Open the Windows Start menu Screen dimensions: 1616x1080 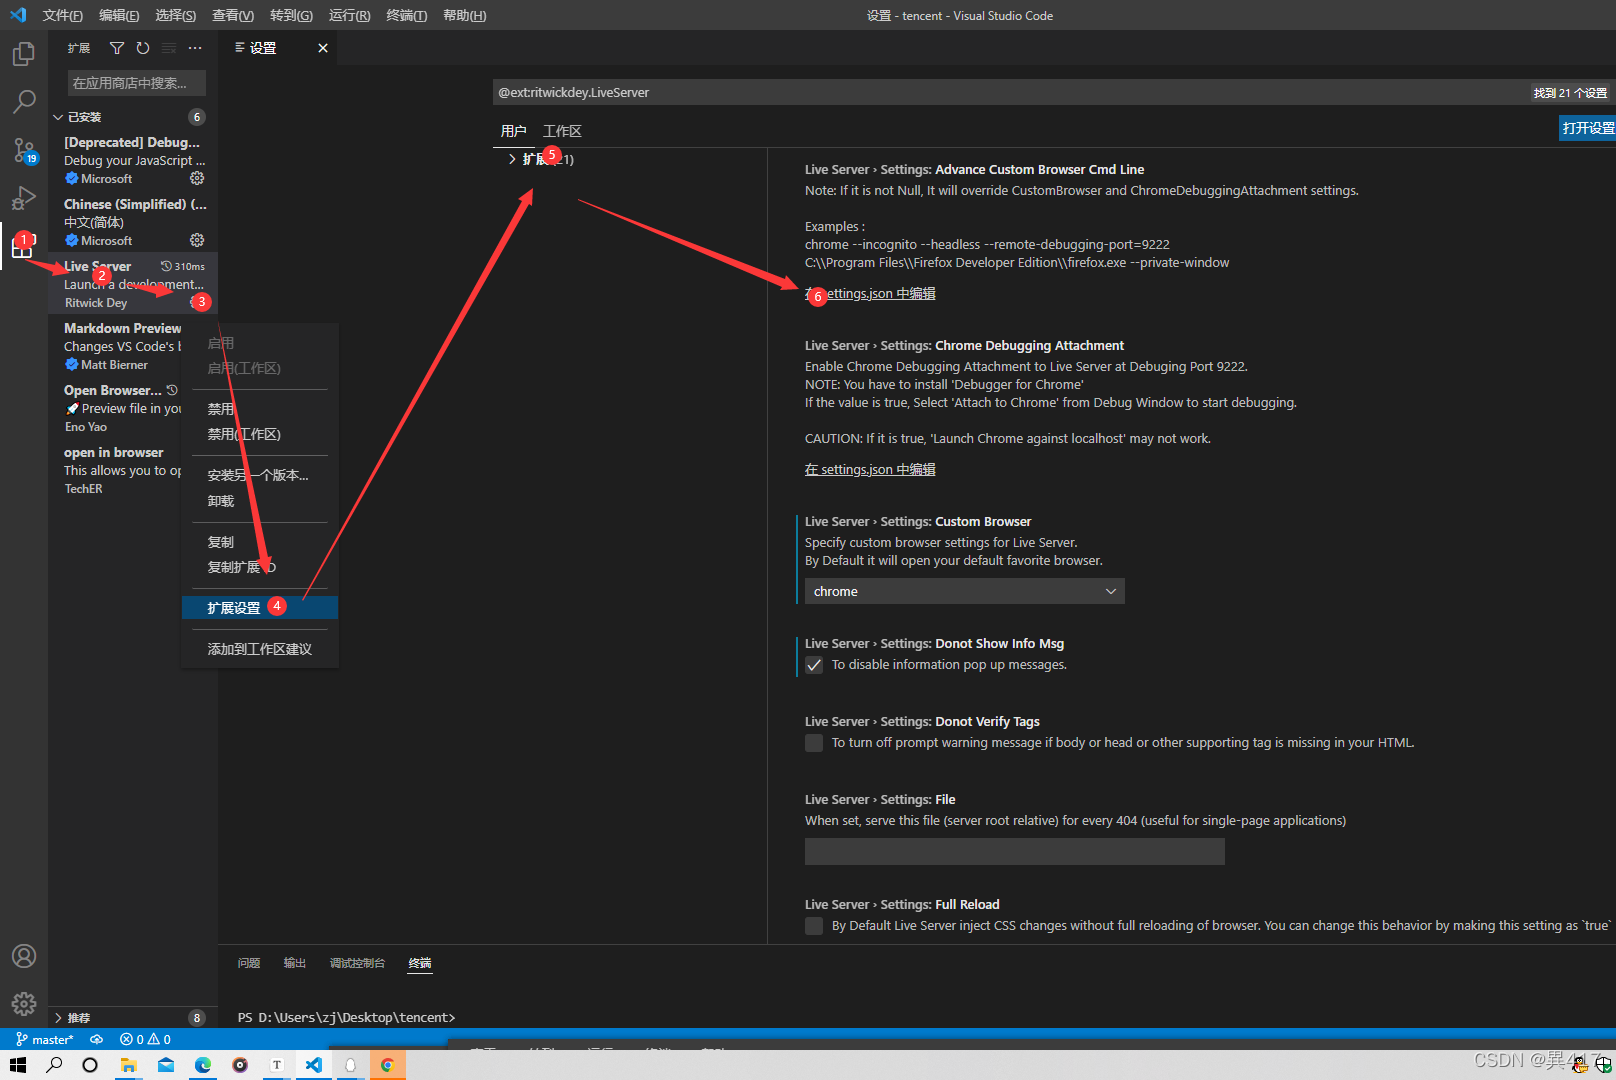18,1065
